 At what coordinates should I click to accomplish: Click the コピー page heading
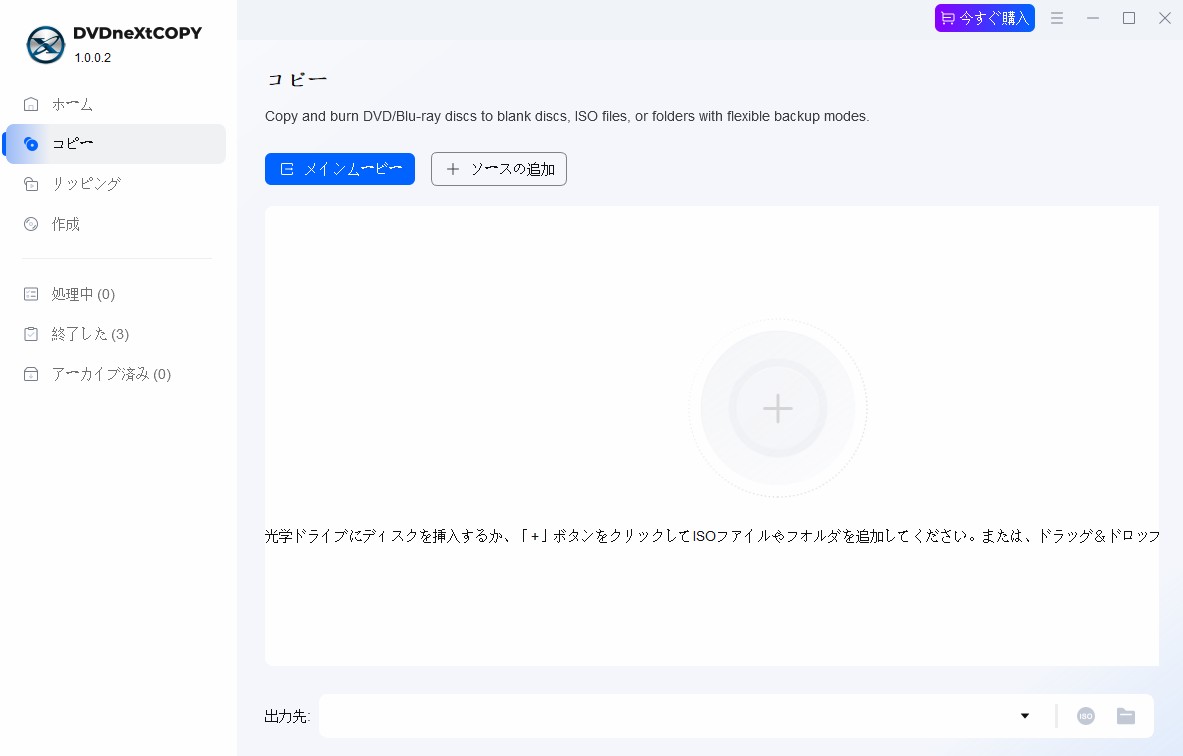[297, 79]
